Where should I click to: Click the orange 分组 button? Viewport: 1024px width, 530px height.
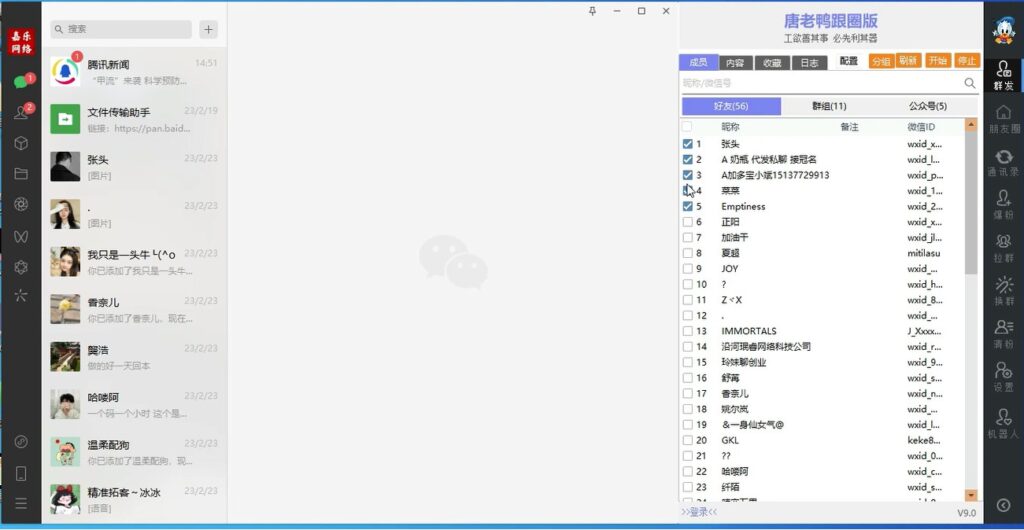point(880,61)
